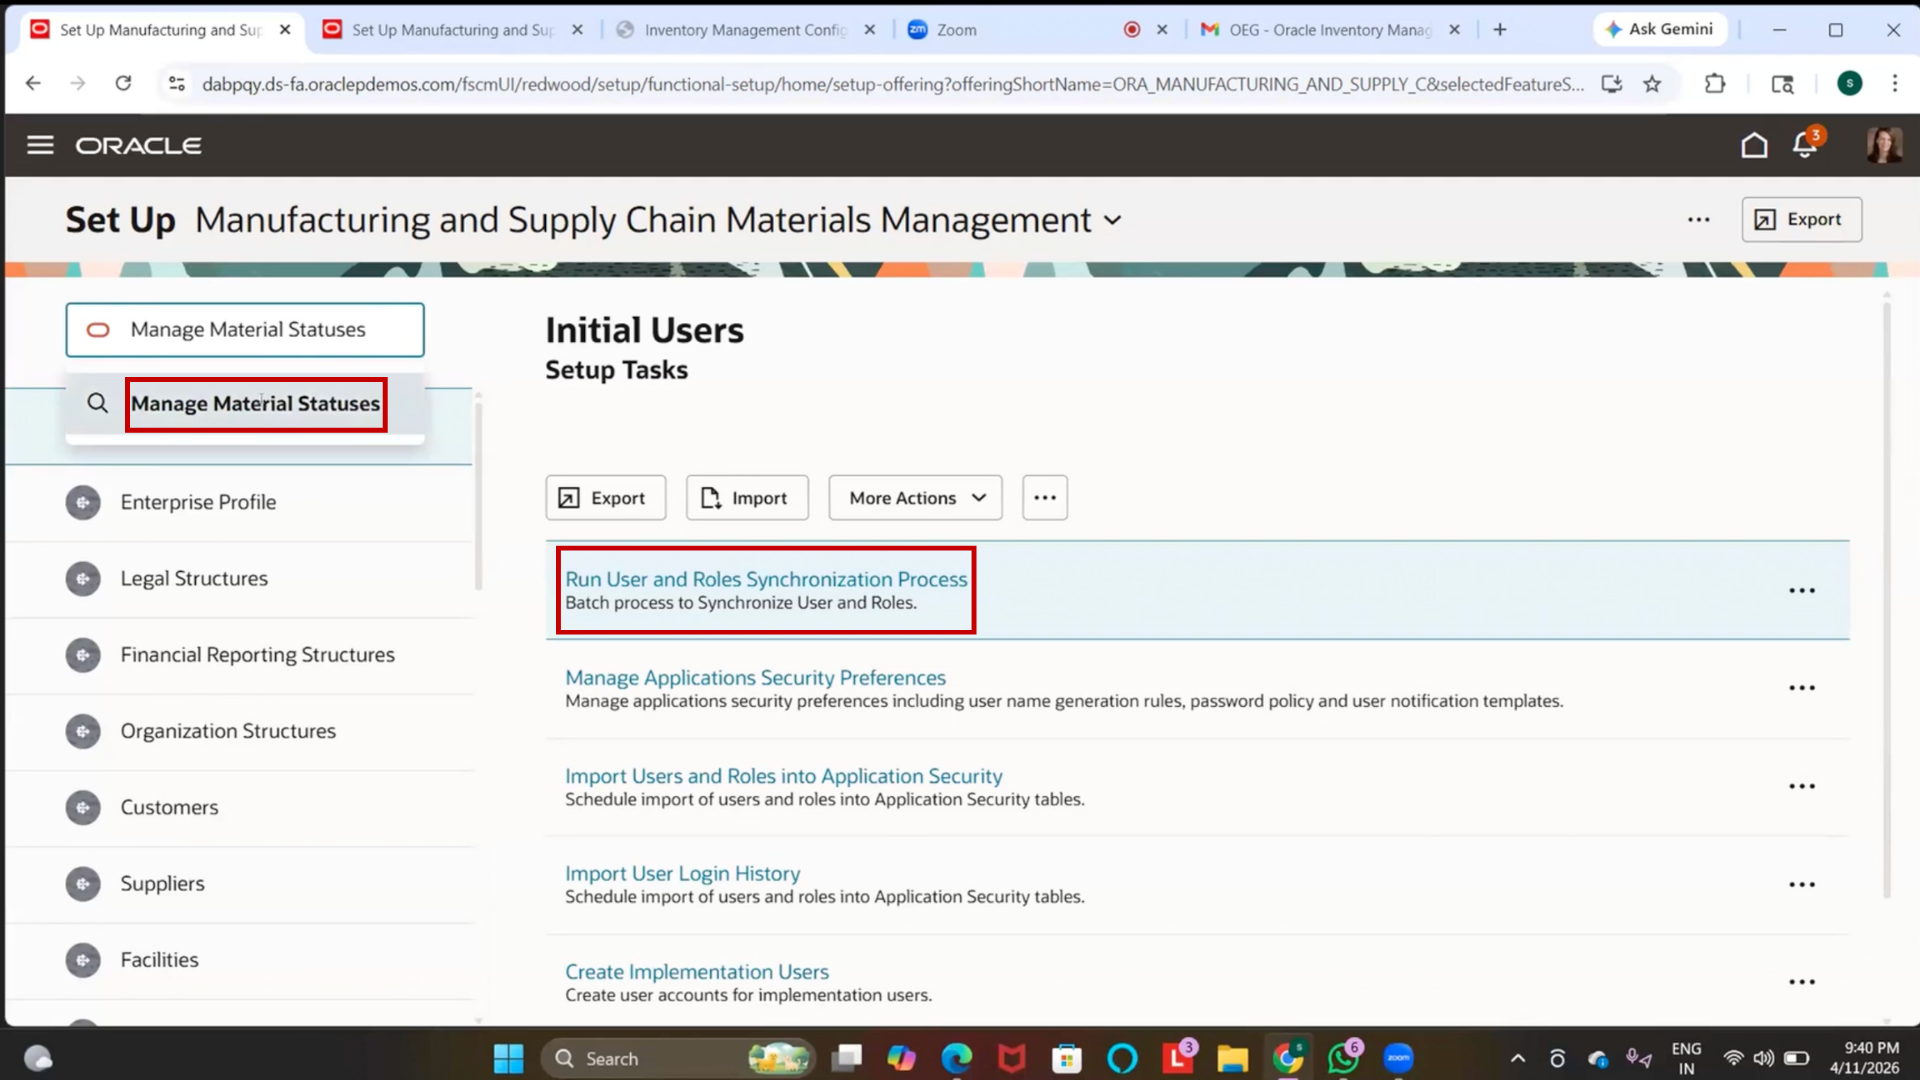Open the Import User Login History task
This screenshot has height=1080, width=1920.
coord(682,874)
